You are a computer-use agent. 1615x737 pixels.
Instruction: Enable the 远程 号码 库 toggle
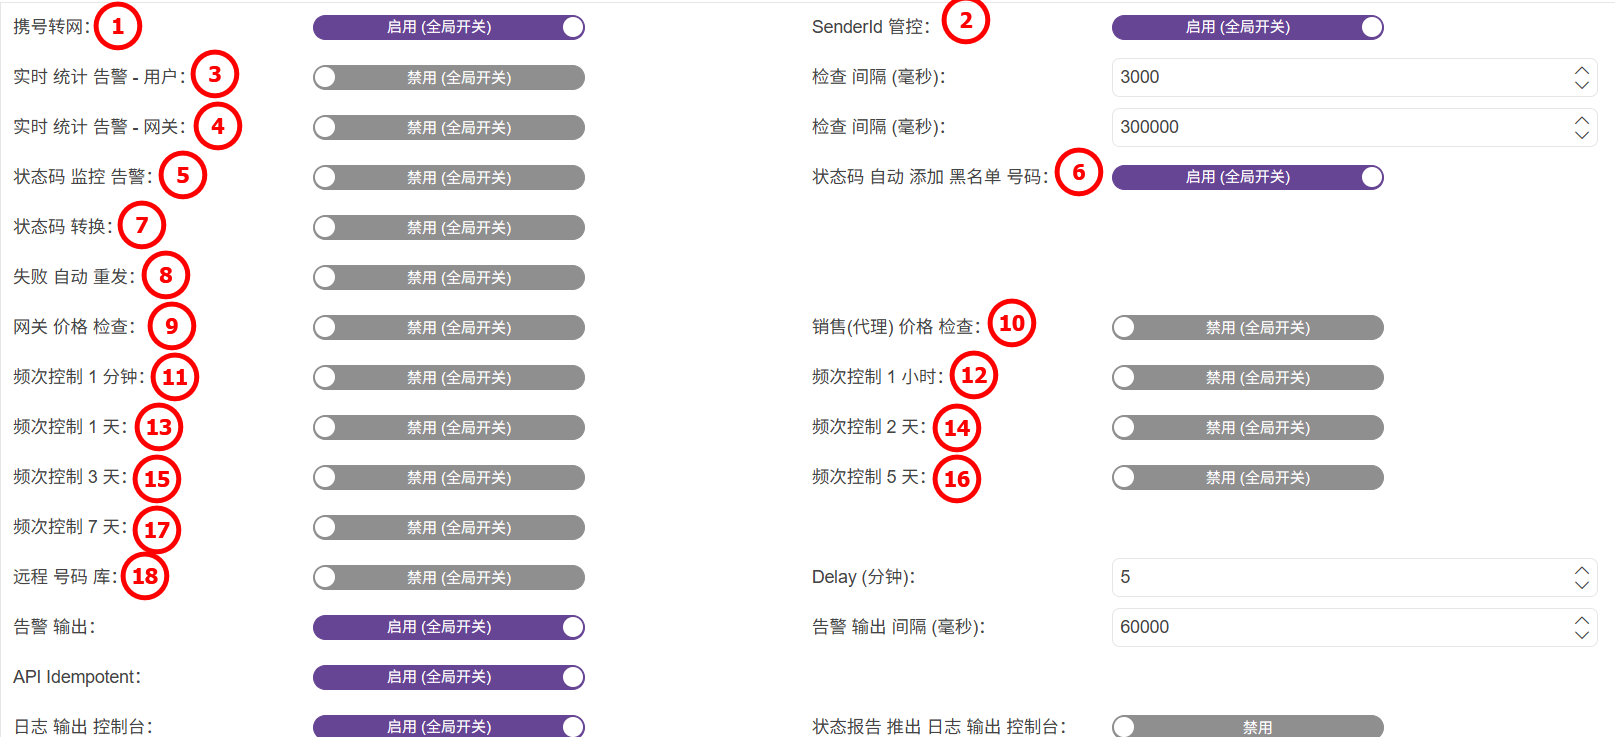coord(448,577)
